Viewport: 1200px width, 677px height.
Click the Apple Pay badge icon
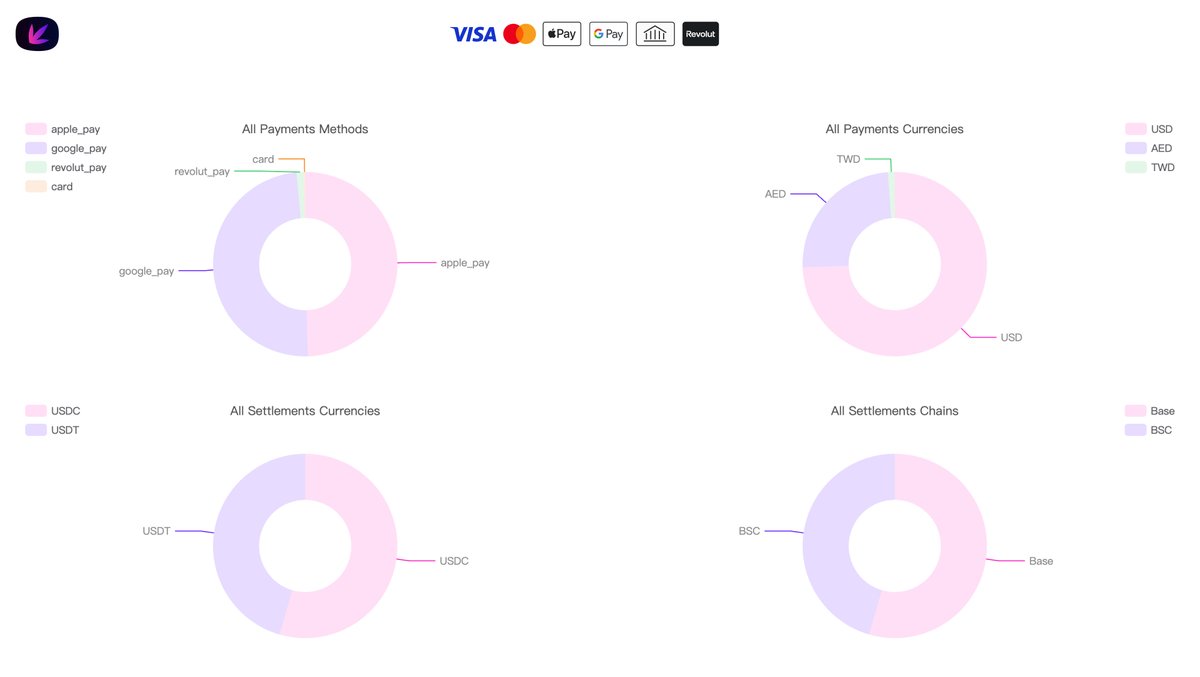point(562,34)
